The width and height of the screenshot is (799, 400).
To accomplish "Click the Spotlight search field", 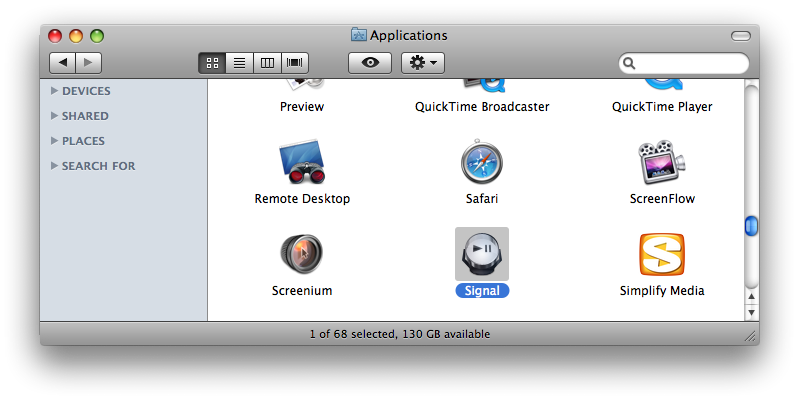I will [690, 63].
